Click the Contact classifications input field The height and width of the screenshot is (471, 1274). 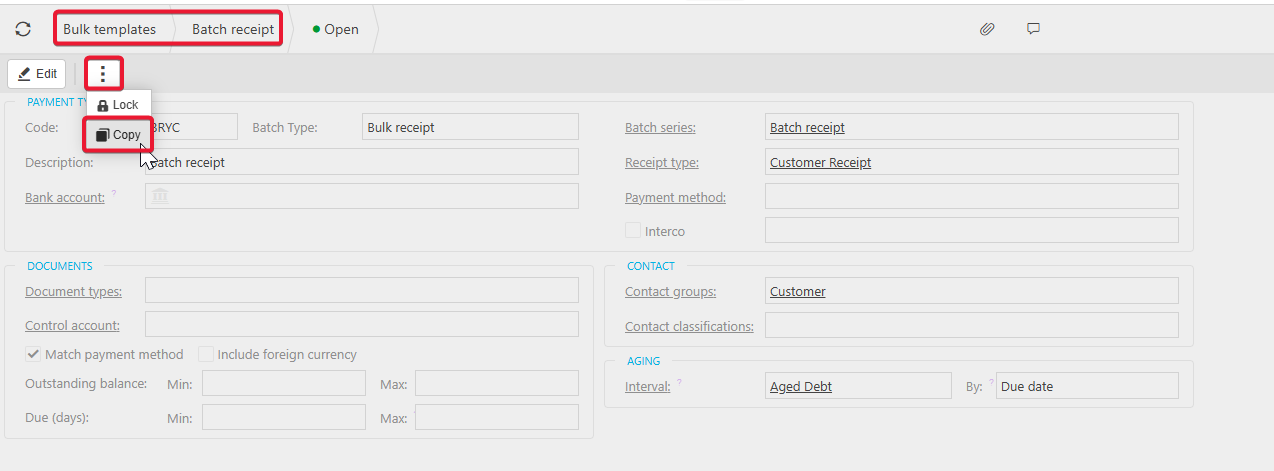click(972, 325)
